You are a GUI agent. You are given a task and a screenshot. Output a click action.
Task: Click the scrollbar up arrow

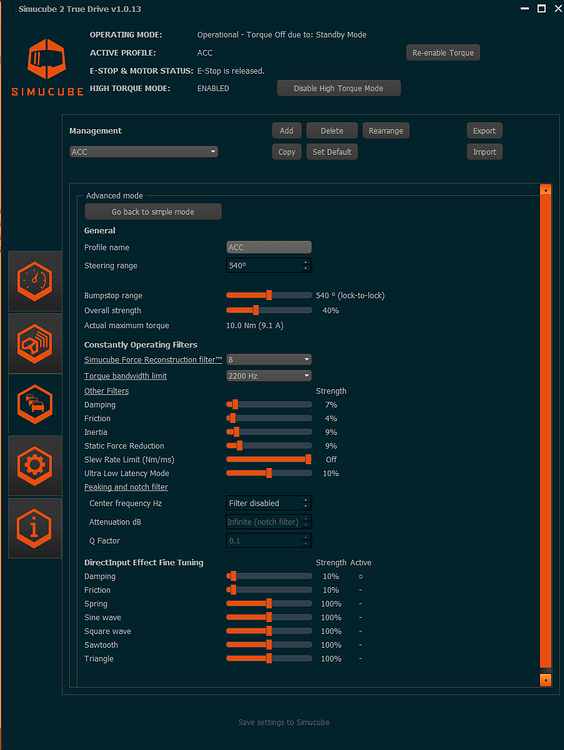point(545,190)
